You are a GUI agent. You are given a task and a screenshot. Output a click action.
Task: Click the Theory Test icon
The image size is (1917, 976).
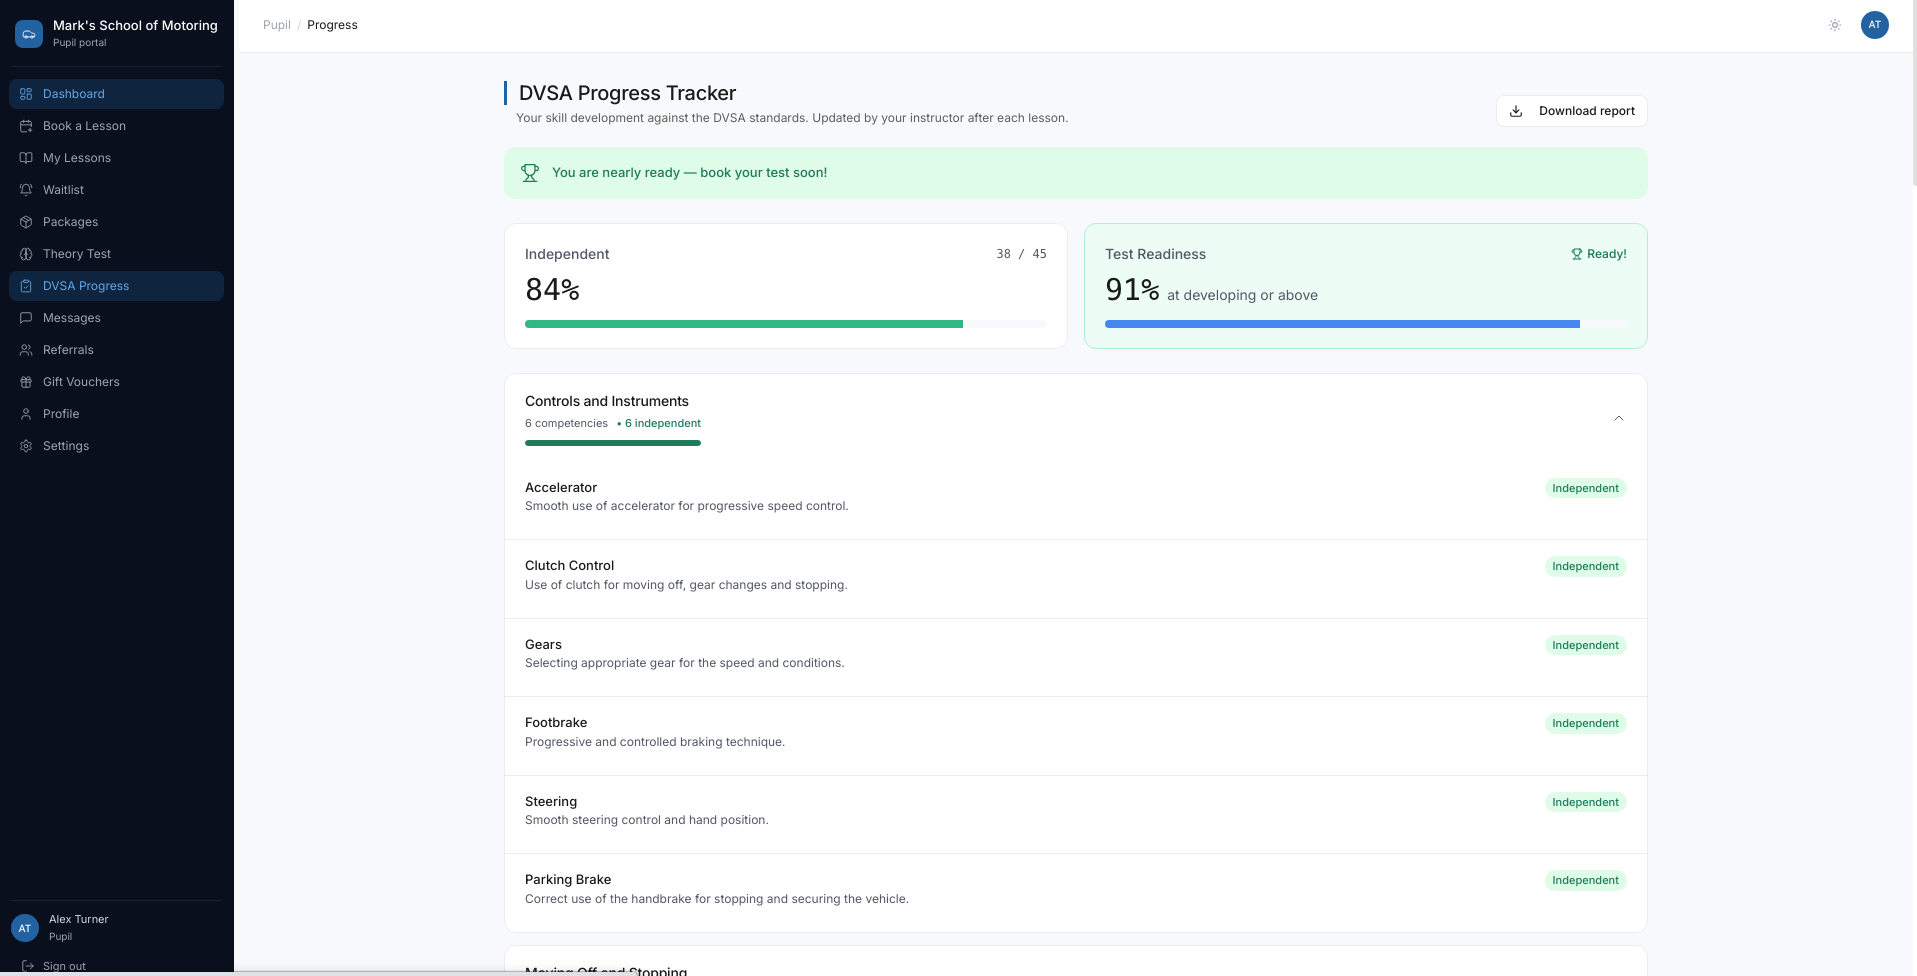[26, 254]
